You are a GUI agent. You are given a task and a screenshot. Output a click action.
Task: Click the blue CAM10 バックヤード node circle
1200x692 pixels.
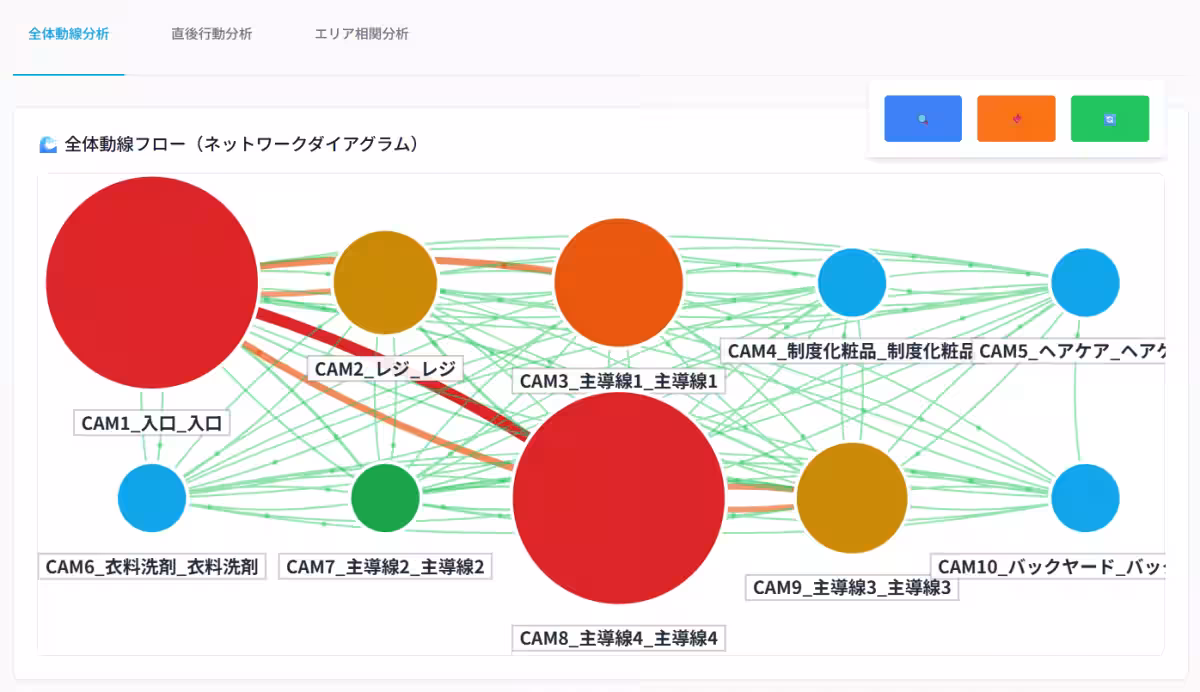coord(1085,498)
